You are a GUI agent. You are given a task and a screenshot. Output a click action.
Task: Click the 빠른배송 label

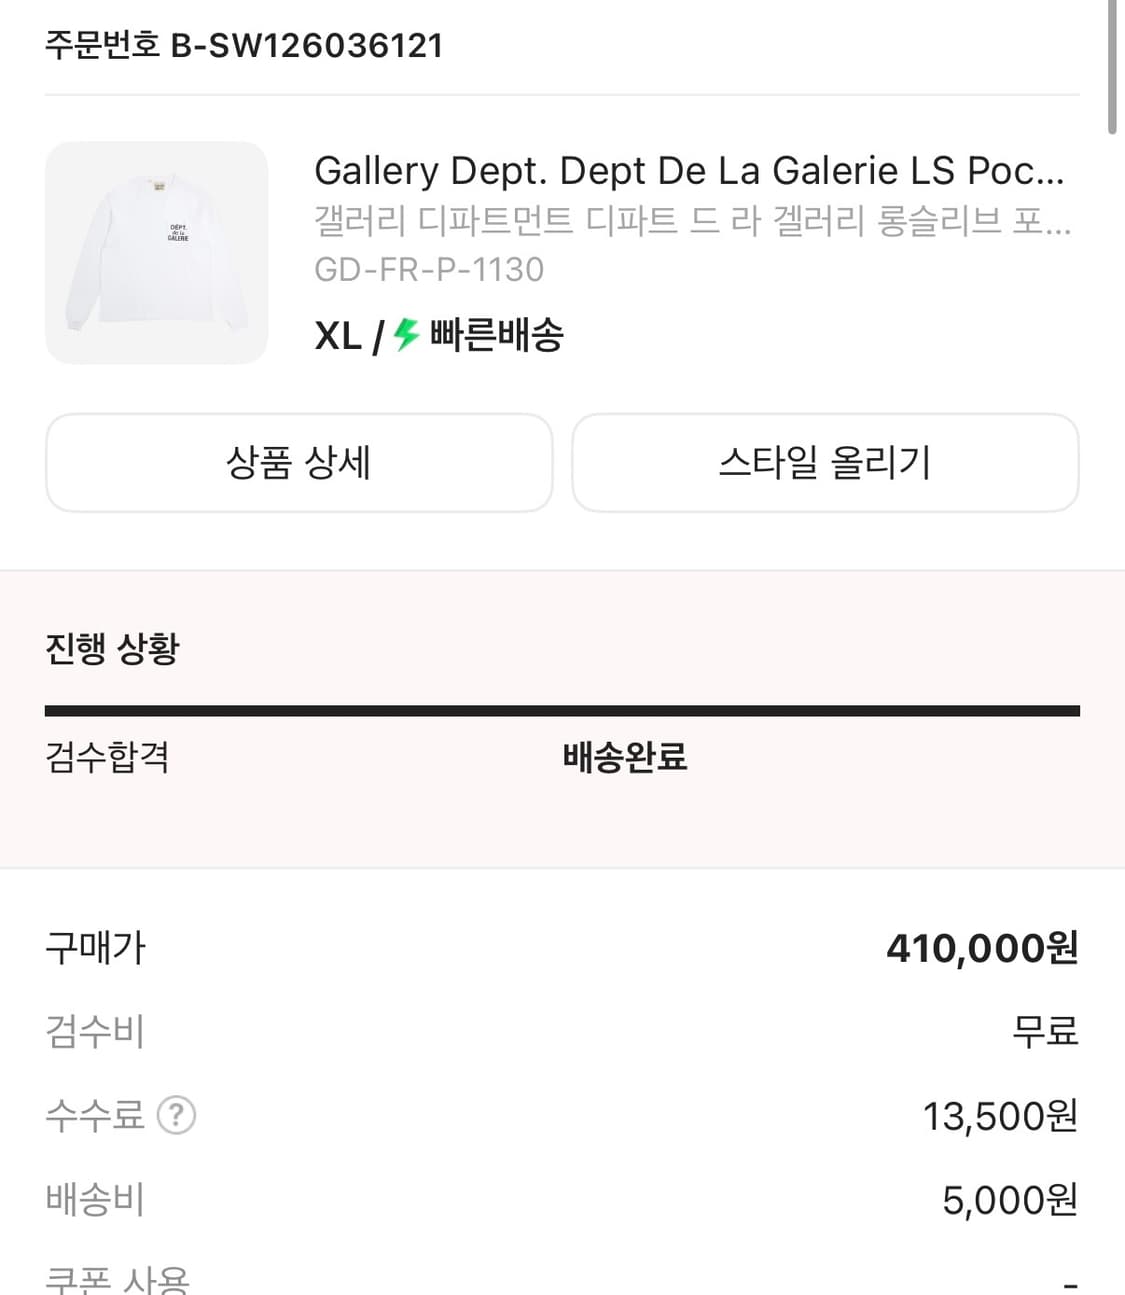point(497,335)
